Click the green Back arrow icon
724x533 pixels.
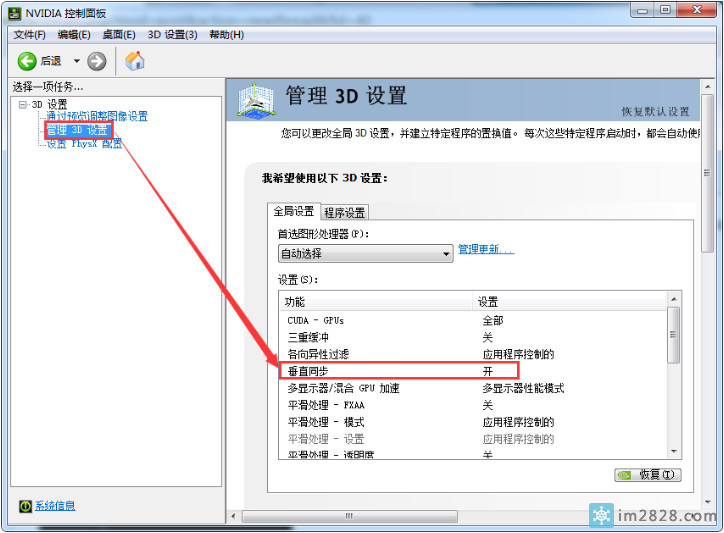coord(27,61)
